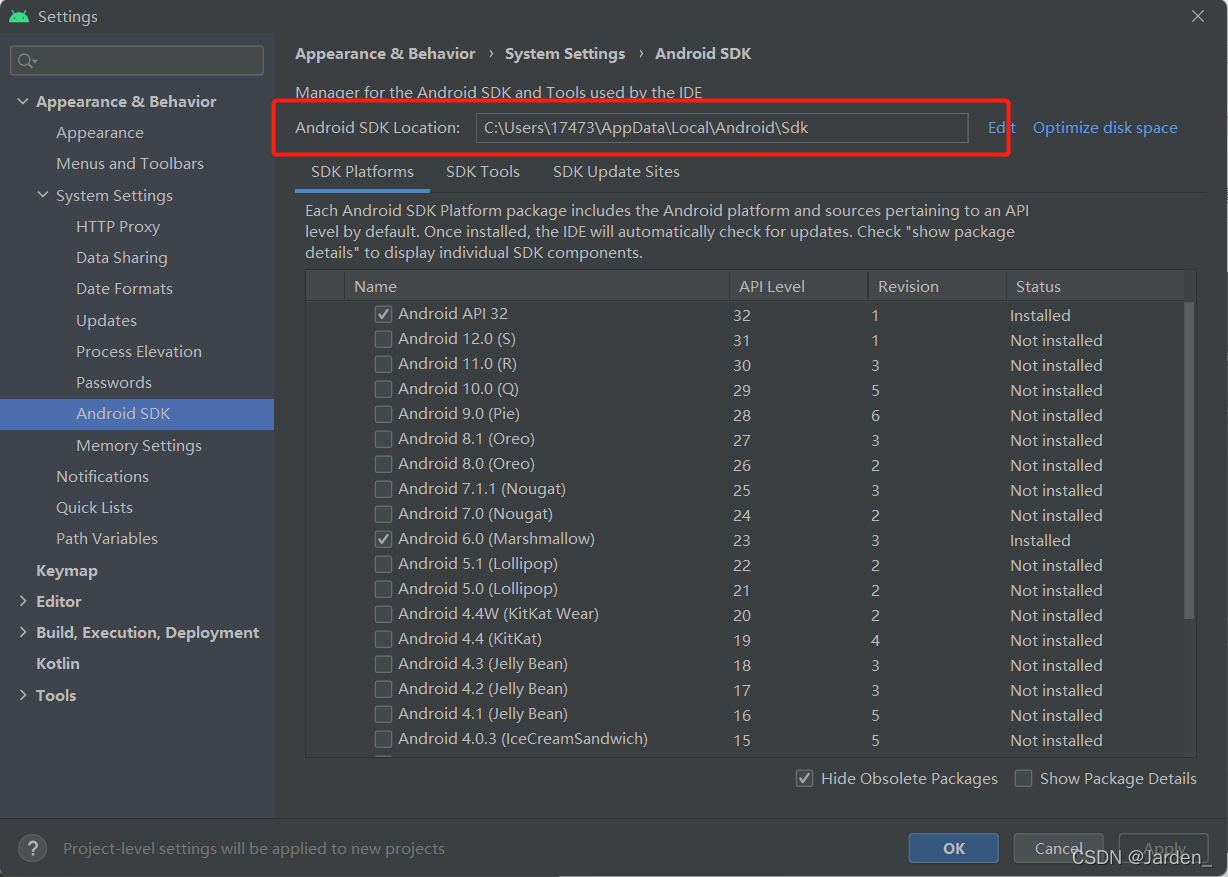Switch to the SDK Platforms tab
The image size is (1228, 877).
pos(362,172)
